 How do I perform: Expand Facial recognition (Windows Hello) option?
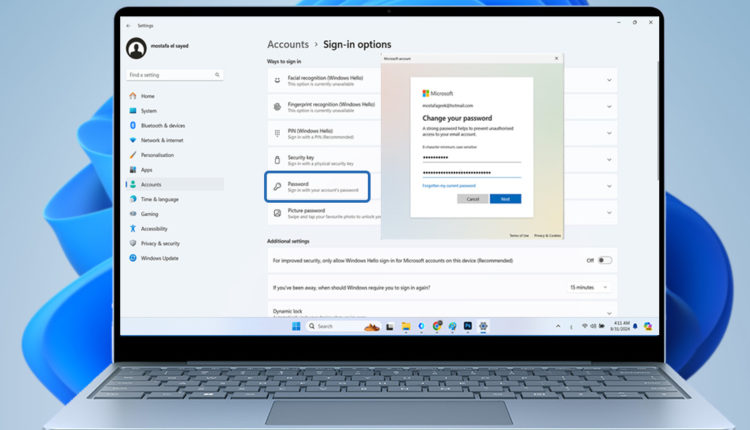608,79
